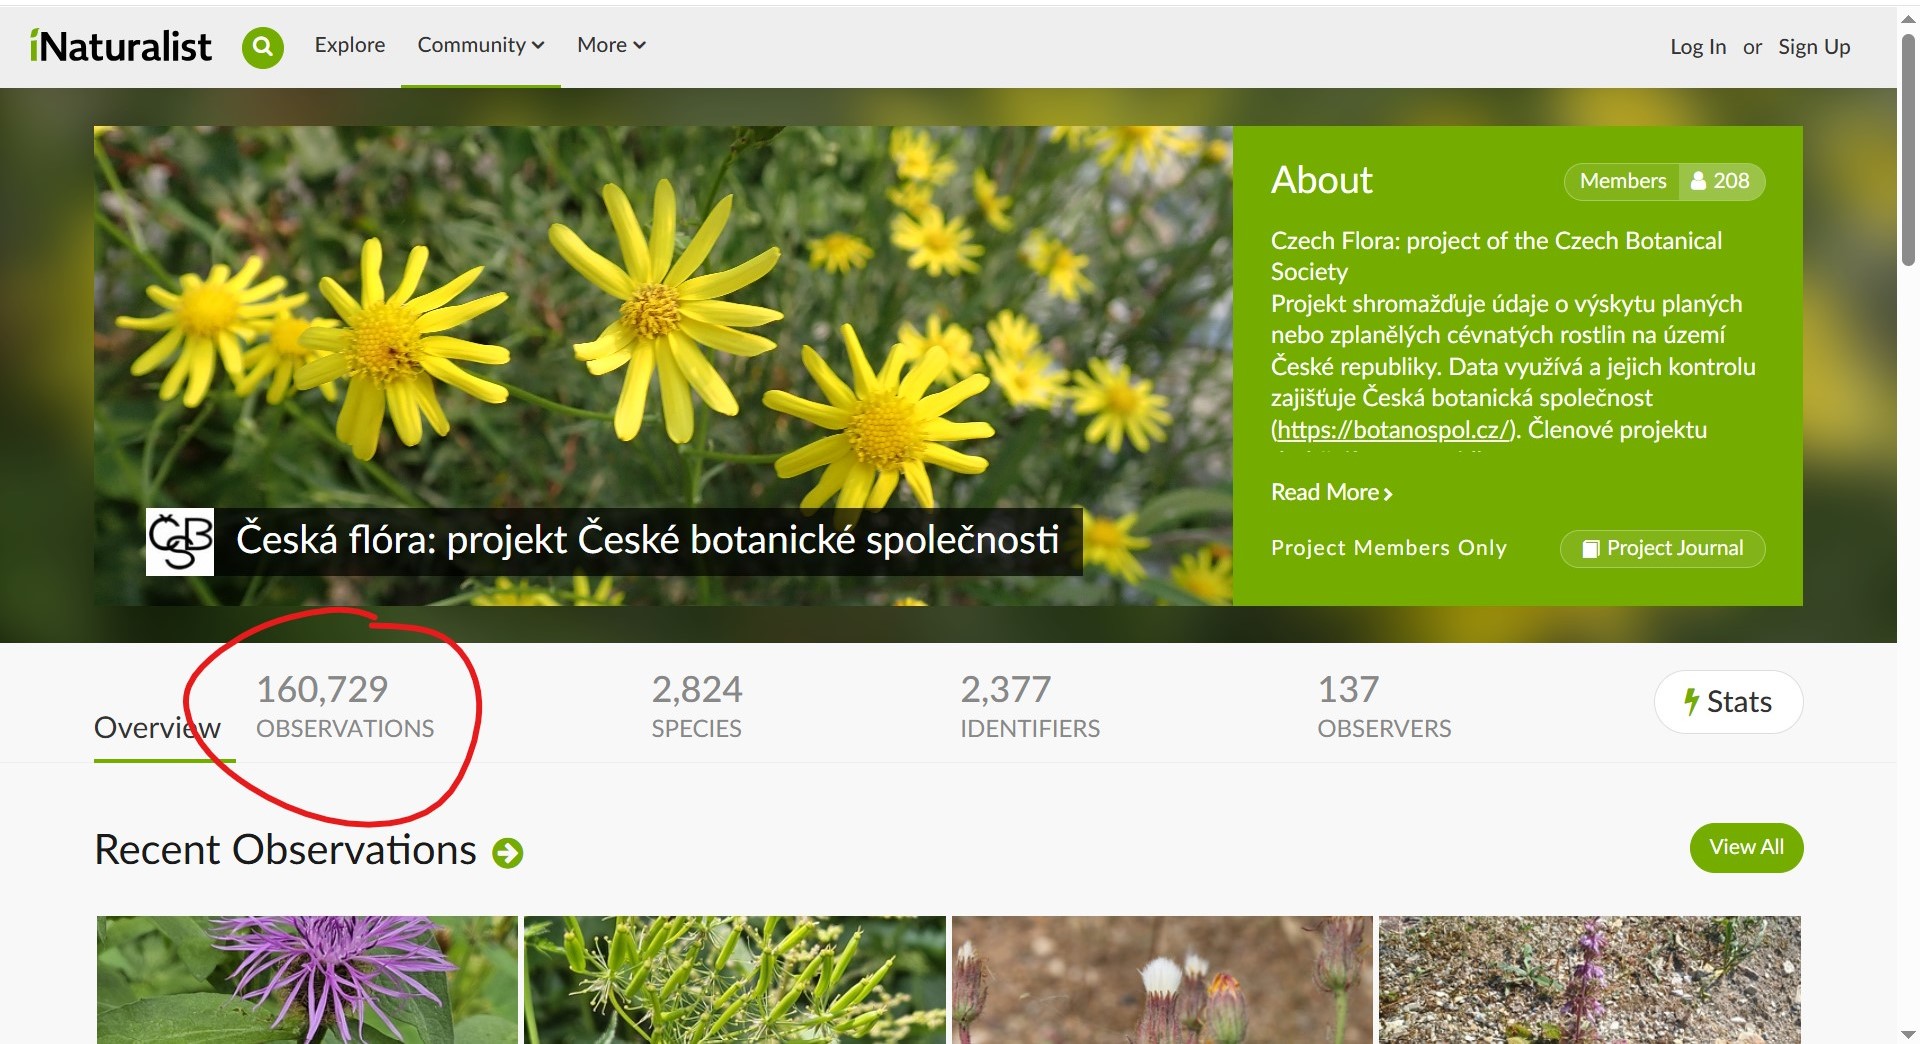Click the Recent Observations heading
The height and width of the screenshot is (1044, 1920).
285,850
